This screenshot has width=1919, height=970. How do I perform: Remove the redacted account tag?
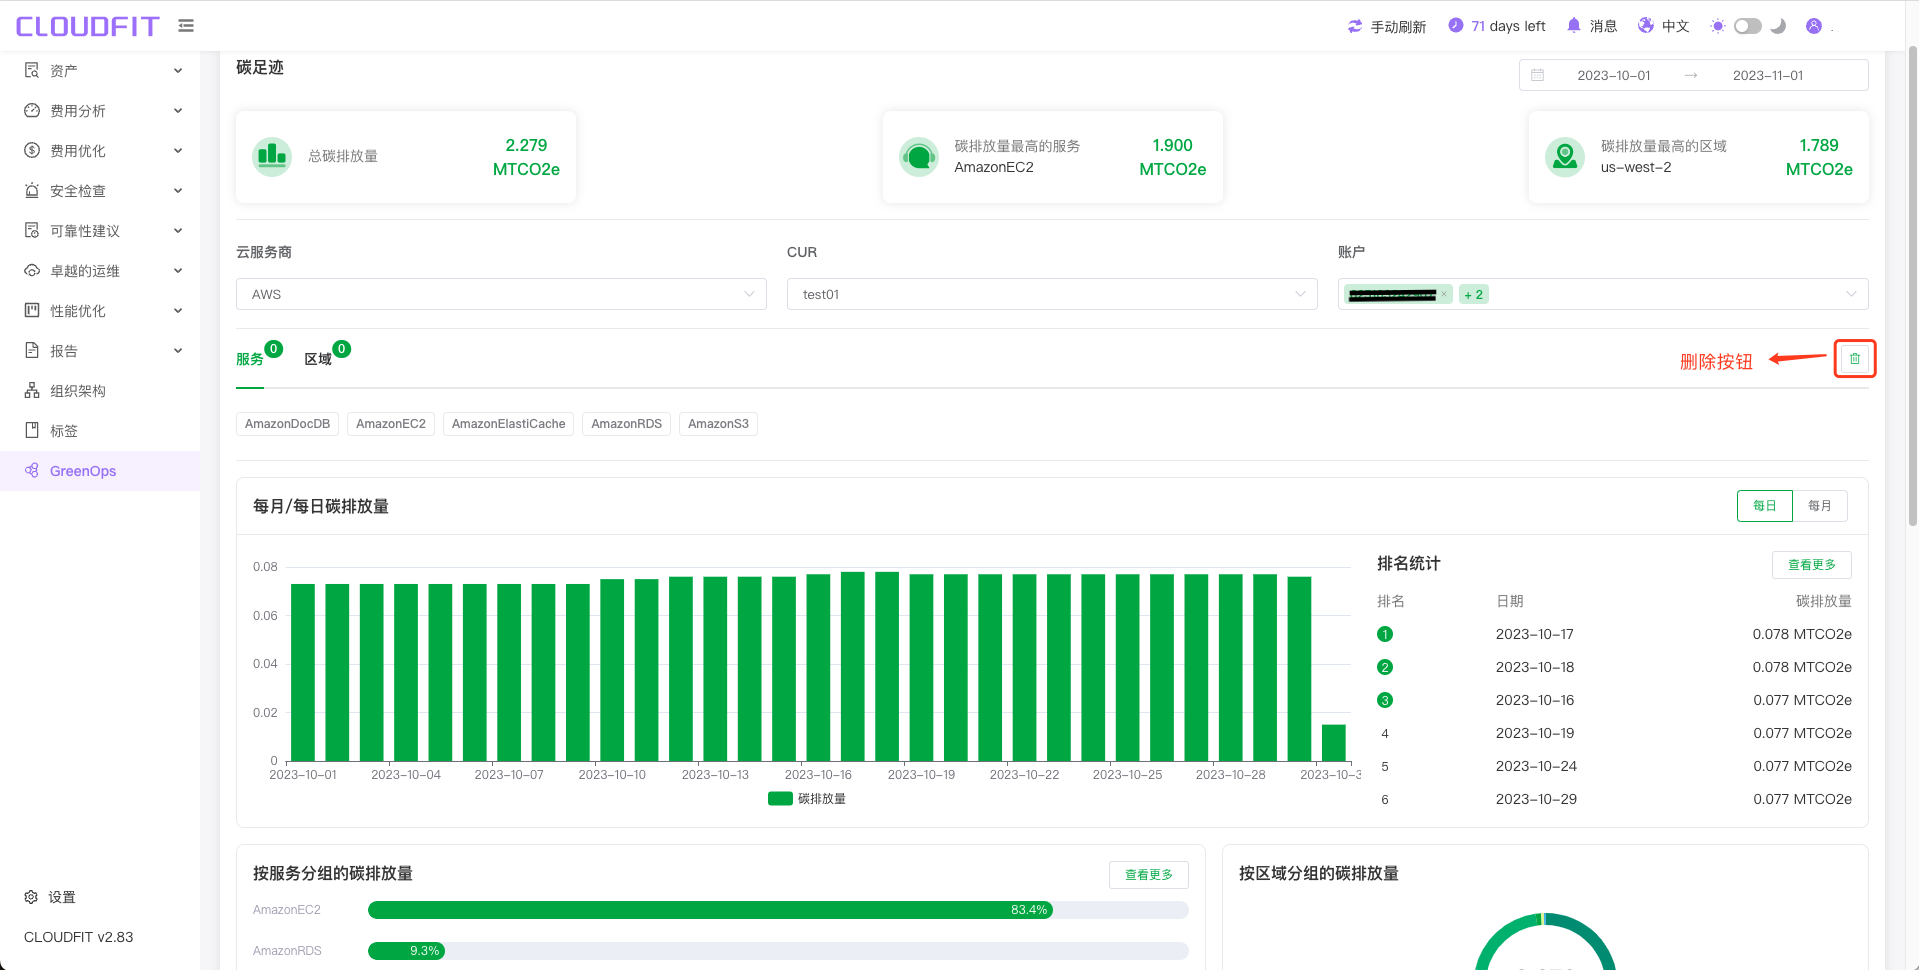coord(1444,294)
